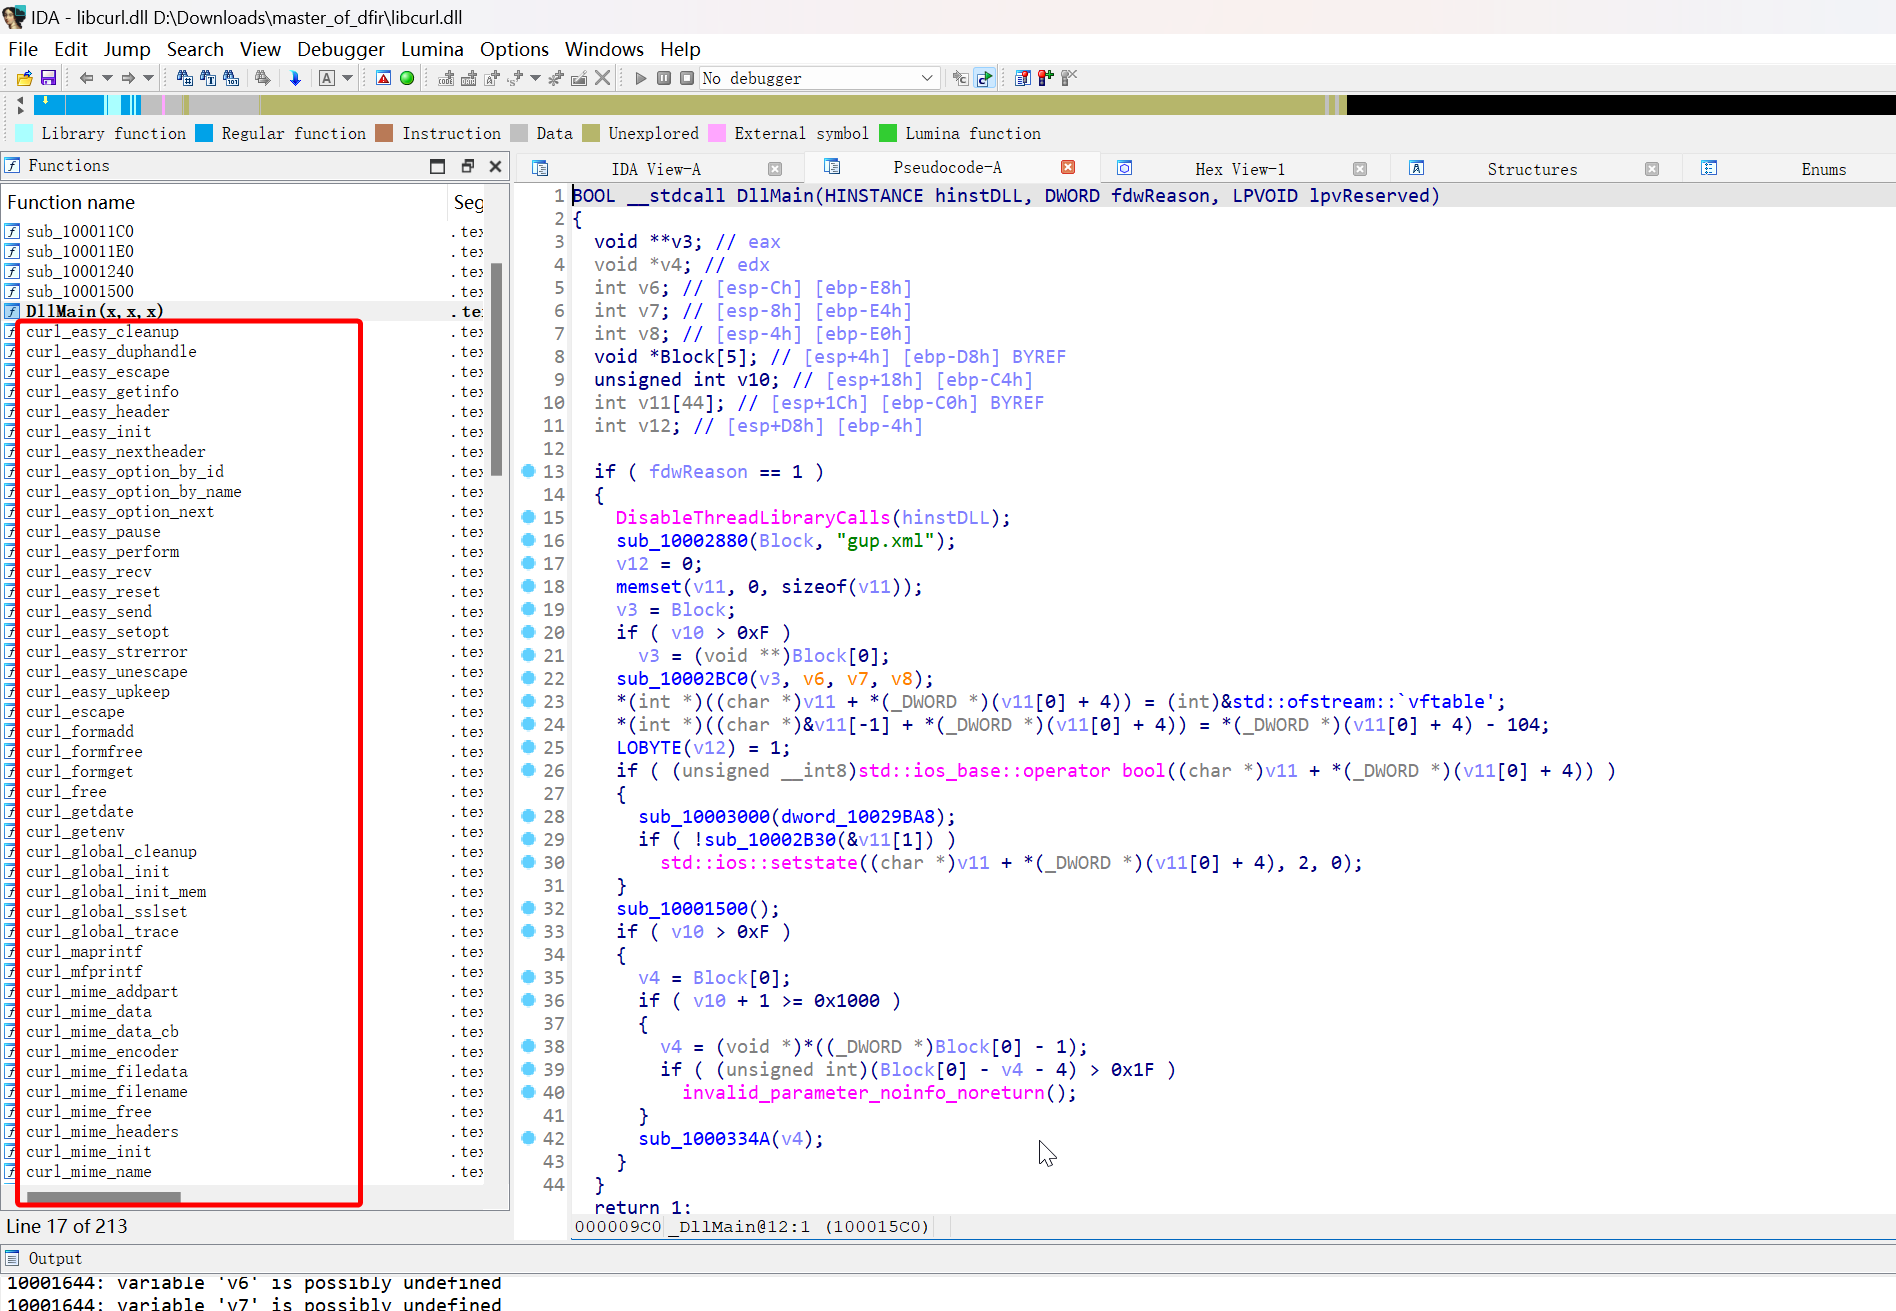
Task: Toggle breakpoint dot on line 32
Action: pos(528,908)
